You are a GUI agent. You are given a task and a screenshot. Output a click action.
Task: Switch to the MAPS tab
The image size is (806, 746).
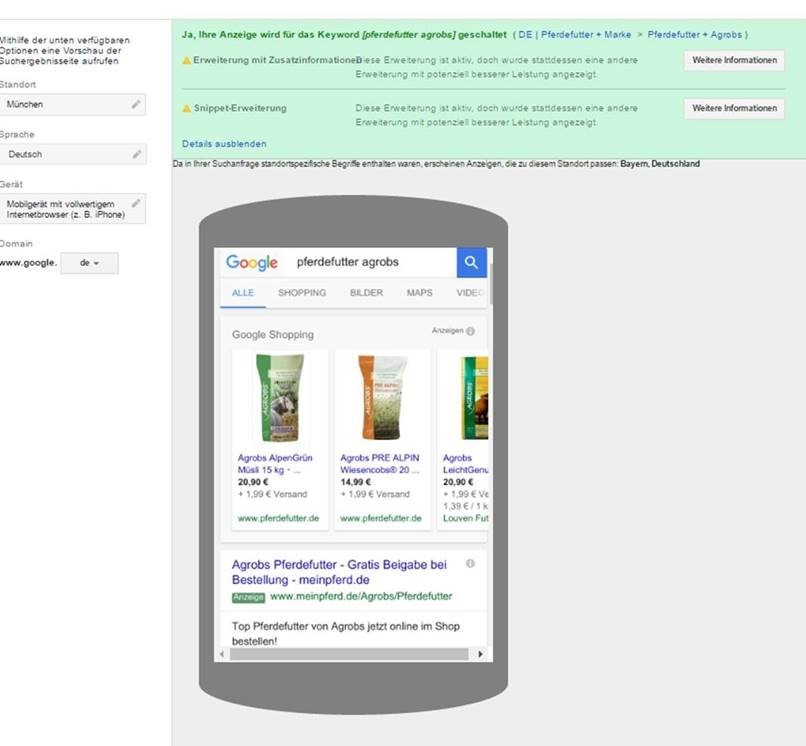pos(419,293)
